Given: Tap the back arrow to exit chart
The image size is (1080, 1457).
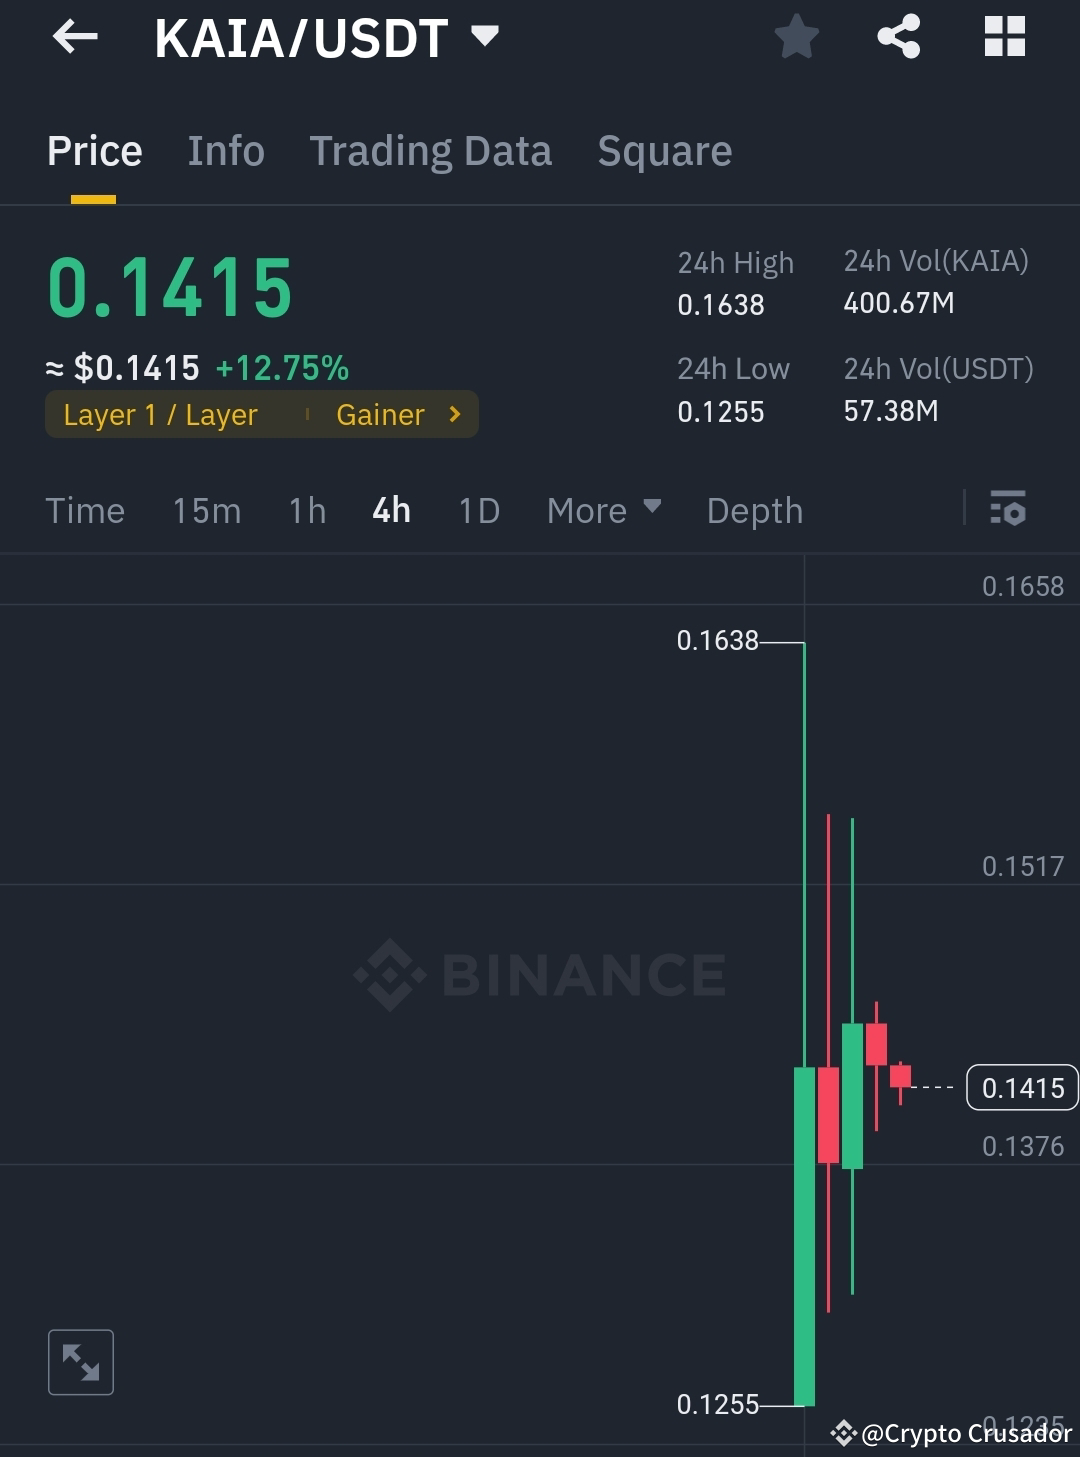Looking at the screenshot, I should [73, 37].
